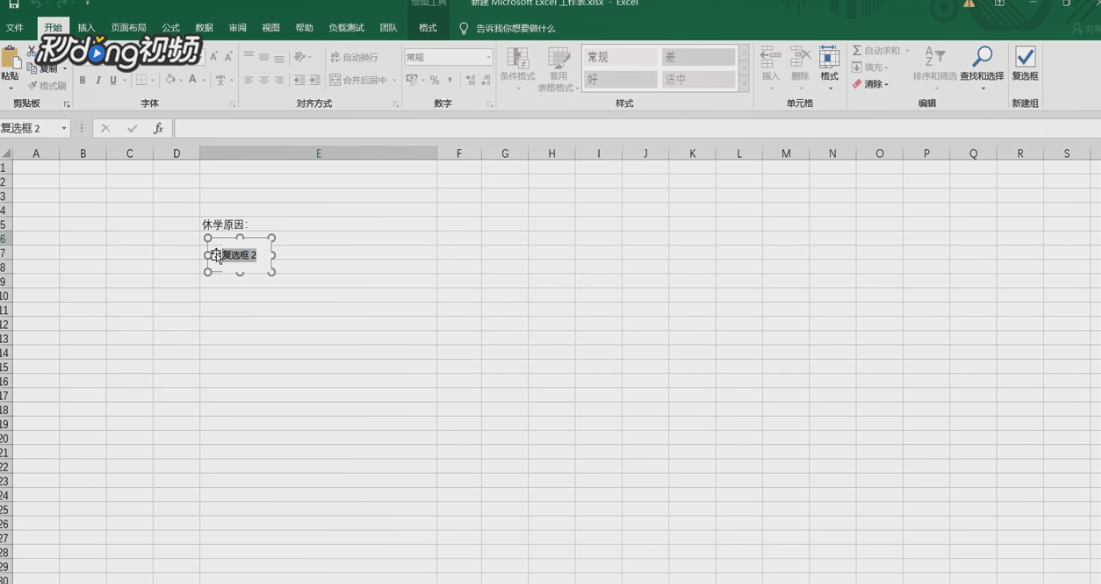The image size is (1101, 584).
Task: Click the cell borders icon
Action: point(141,80)
